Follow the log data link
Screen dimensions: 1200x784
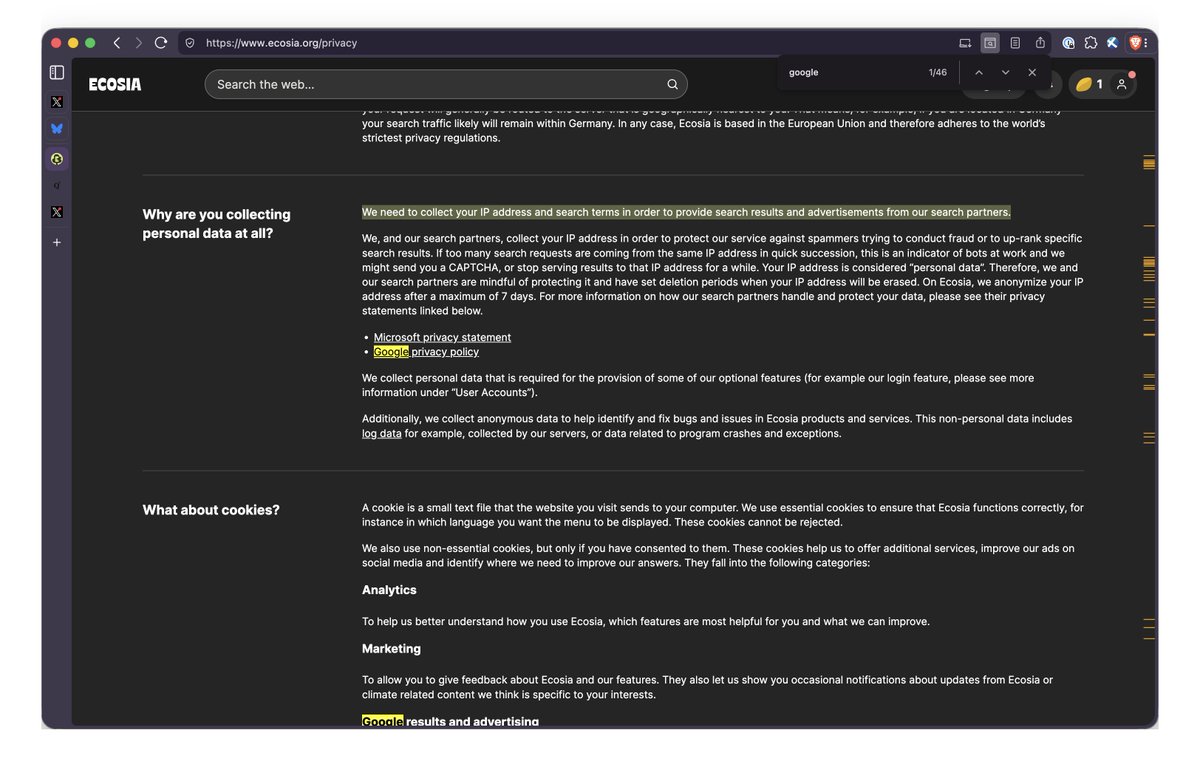(x=382, y=433)
